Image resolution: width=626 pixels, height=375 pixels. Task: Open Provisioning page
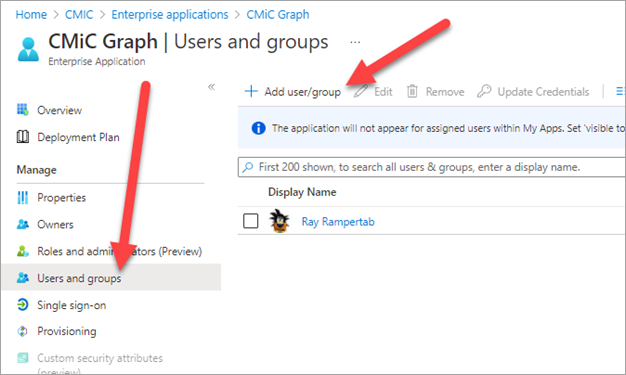(x=67, y=331)
